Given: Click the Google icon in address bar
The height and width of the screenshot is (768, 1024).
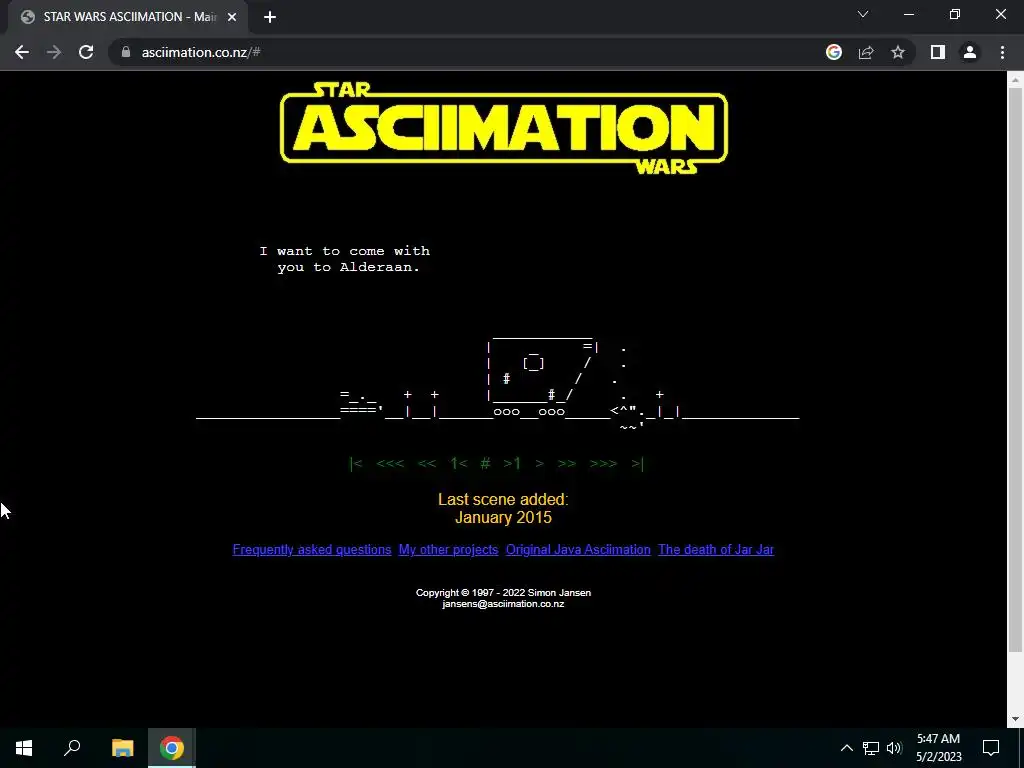Looking at the screenshot, I should tap(833, 52).
